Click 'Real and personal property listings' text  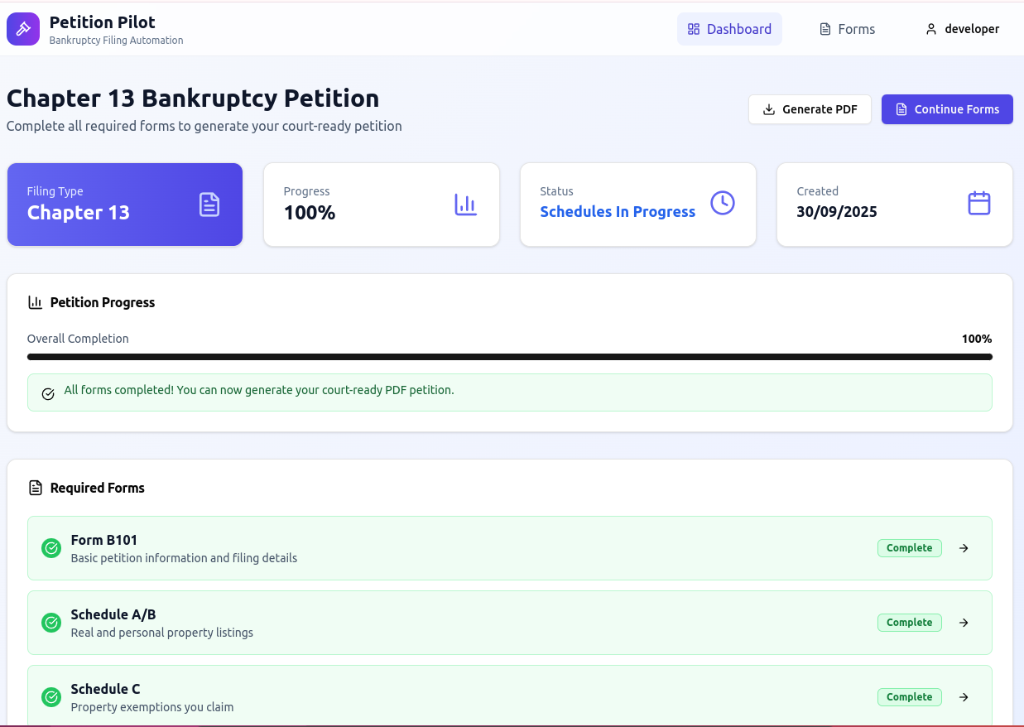162,632
